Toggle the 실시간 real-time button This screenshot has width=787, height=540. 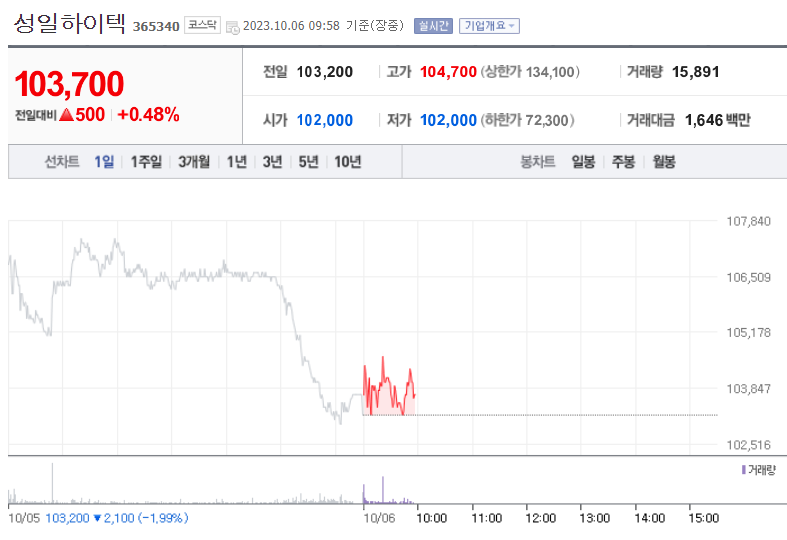click(433, 26)
